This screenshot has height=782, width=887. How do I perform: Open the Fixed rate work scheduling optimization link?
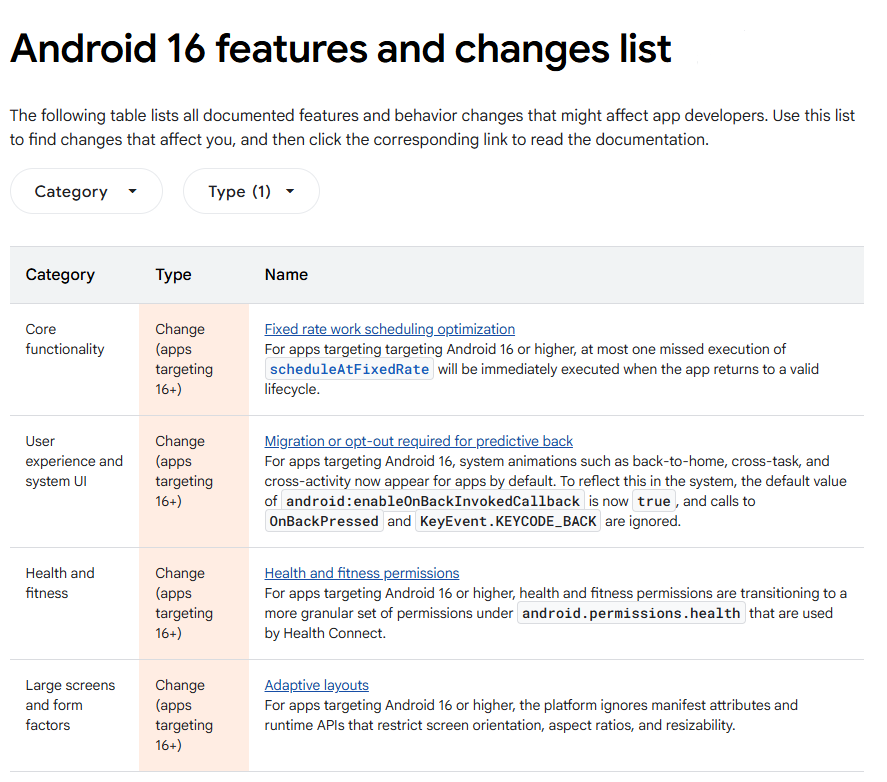click(x=389, y=329)
